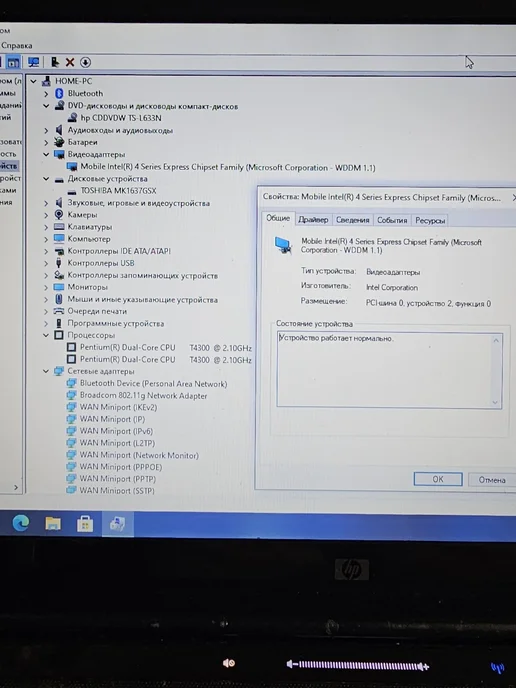516x688 pixels.
Task: Switch to the Драйвер tab
Action: click(313, 220)
